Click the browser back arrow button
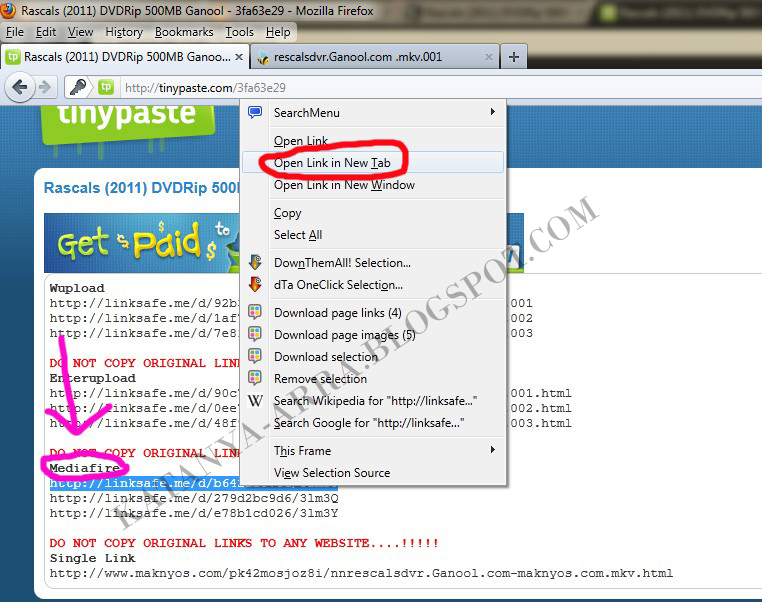Viewport: 762px width, 602px height. coord(19,88)
